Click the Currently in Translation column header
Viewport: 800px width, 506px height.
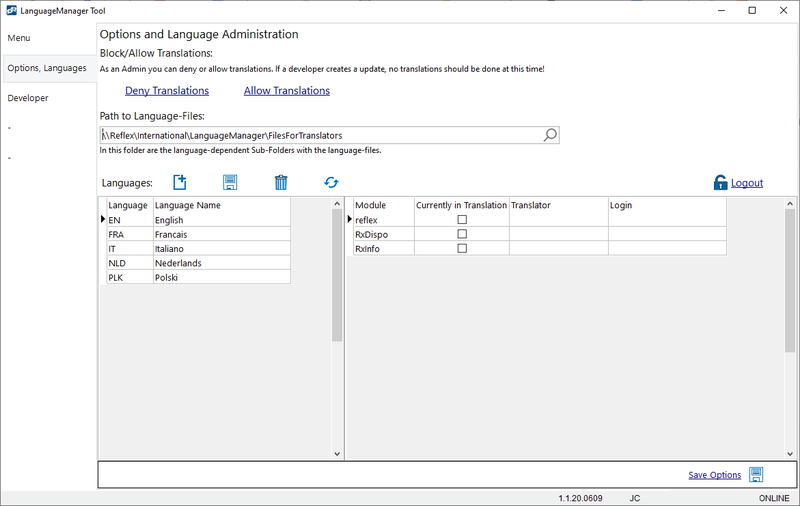[x=462, y=205]
